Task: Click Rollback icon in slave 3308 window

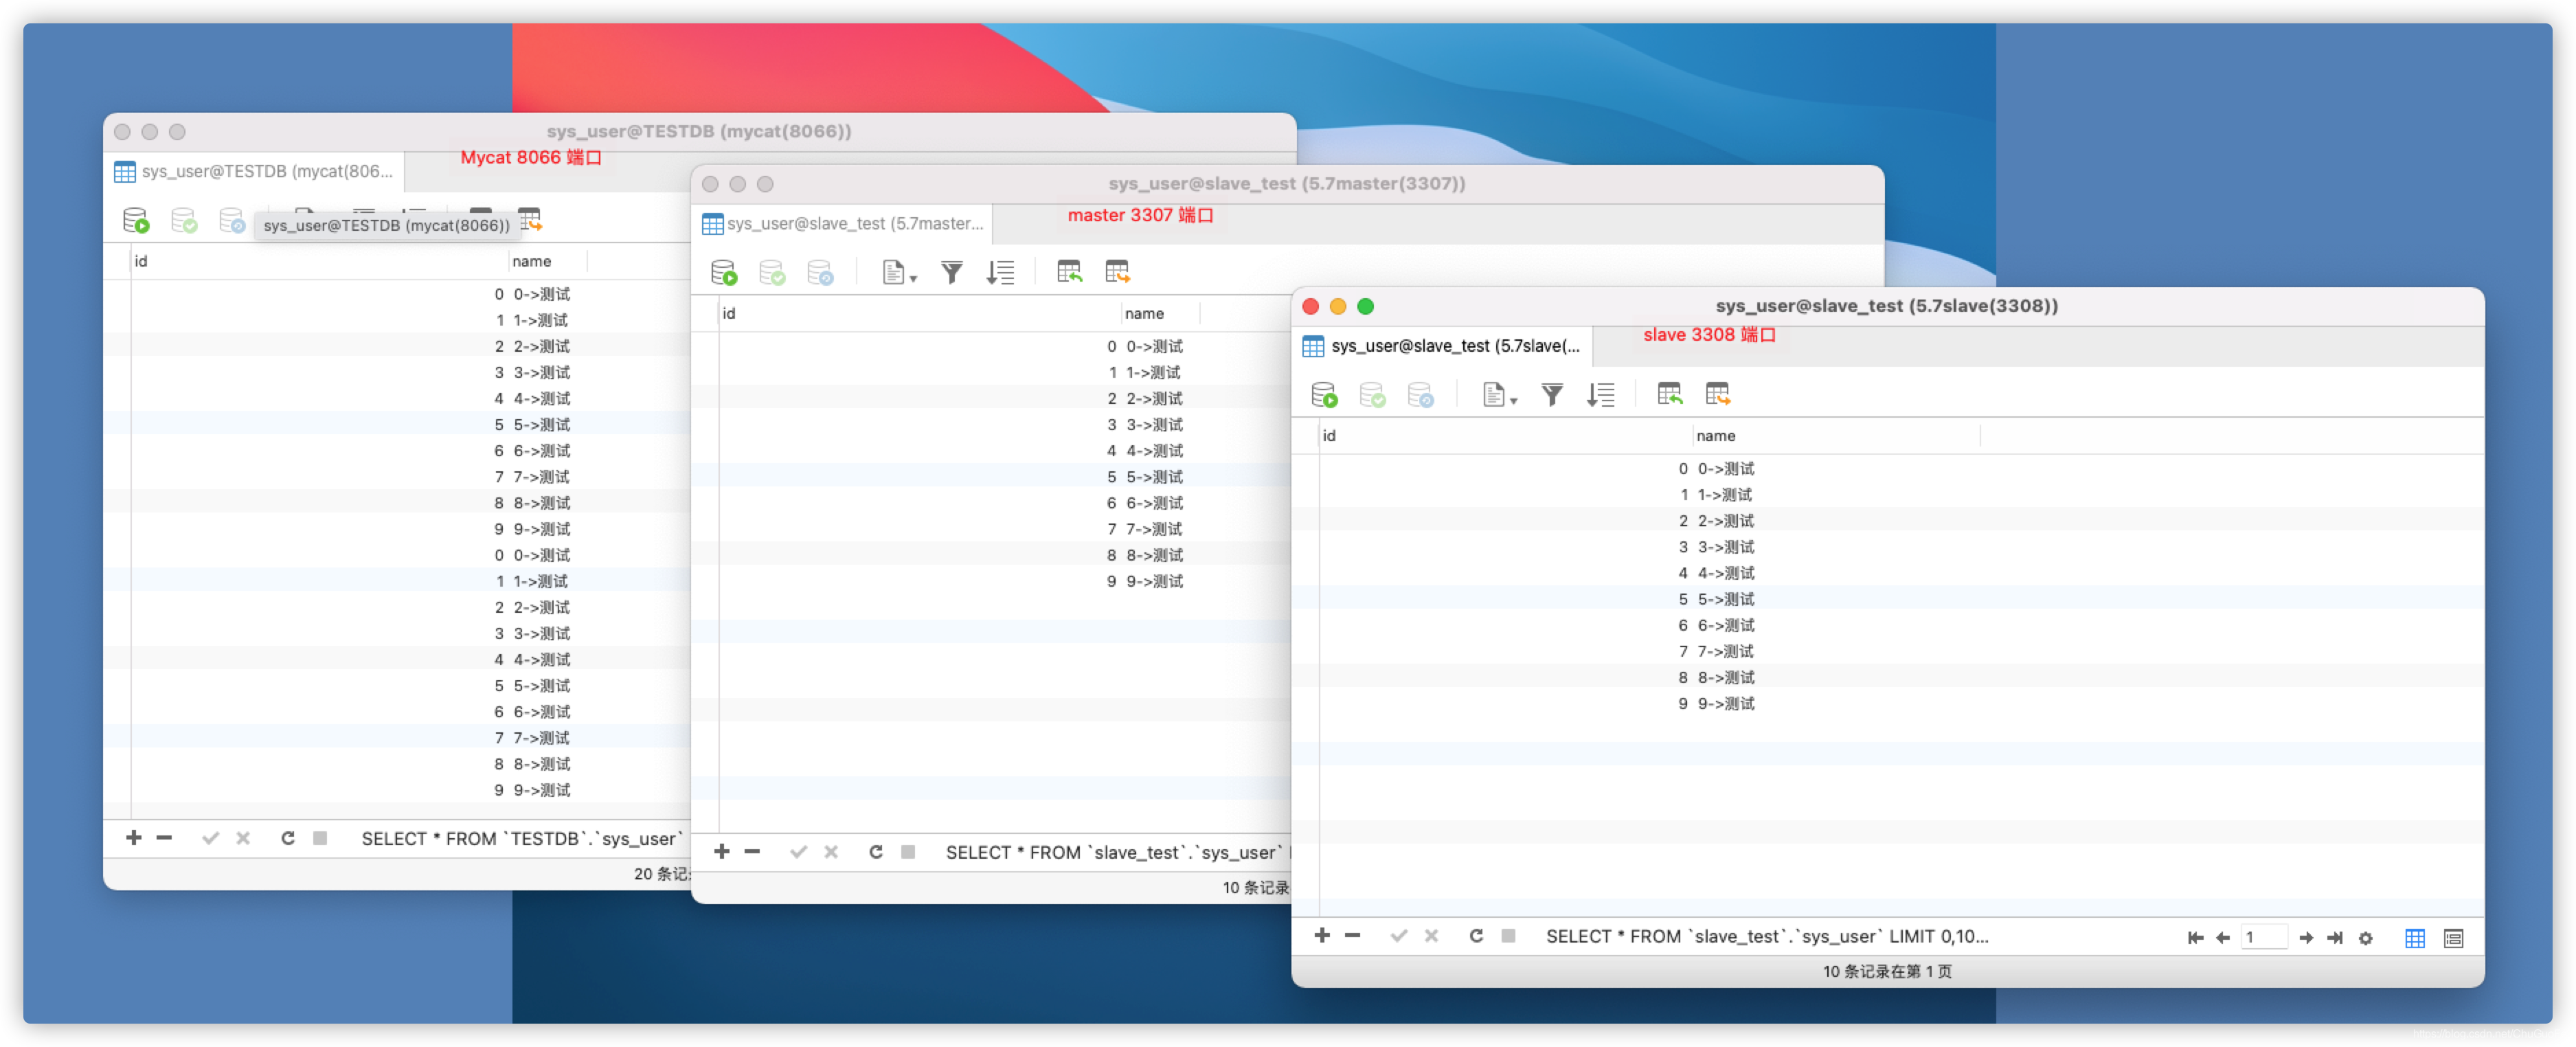Action: click(1420, 395)
